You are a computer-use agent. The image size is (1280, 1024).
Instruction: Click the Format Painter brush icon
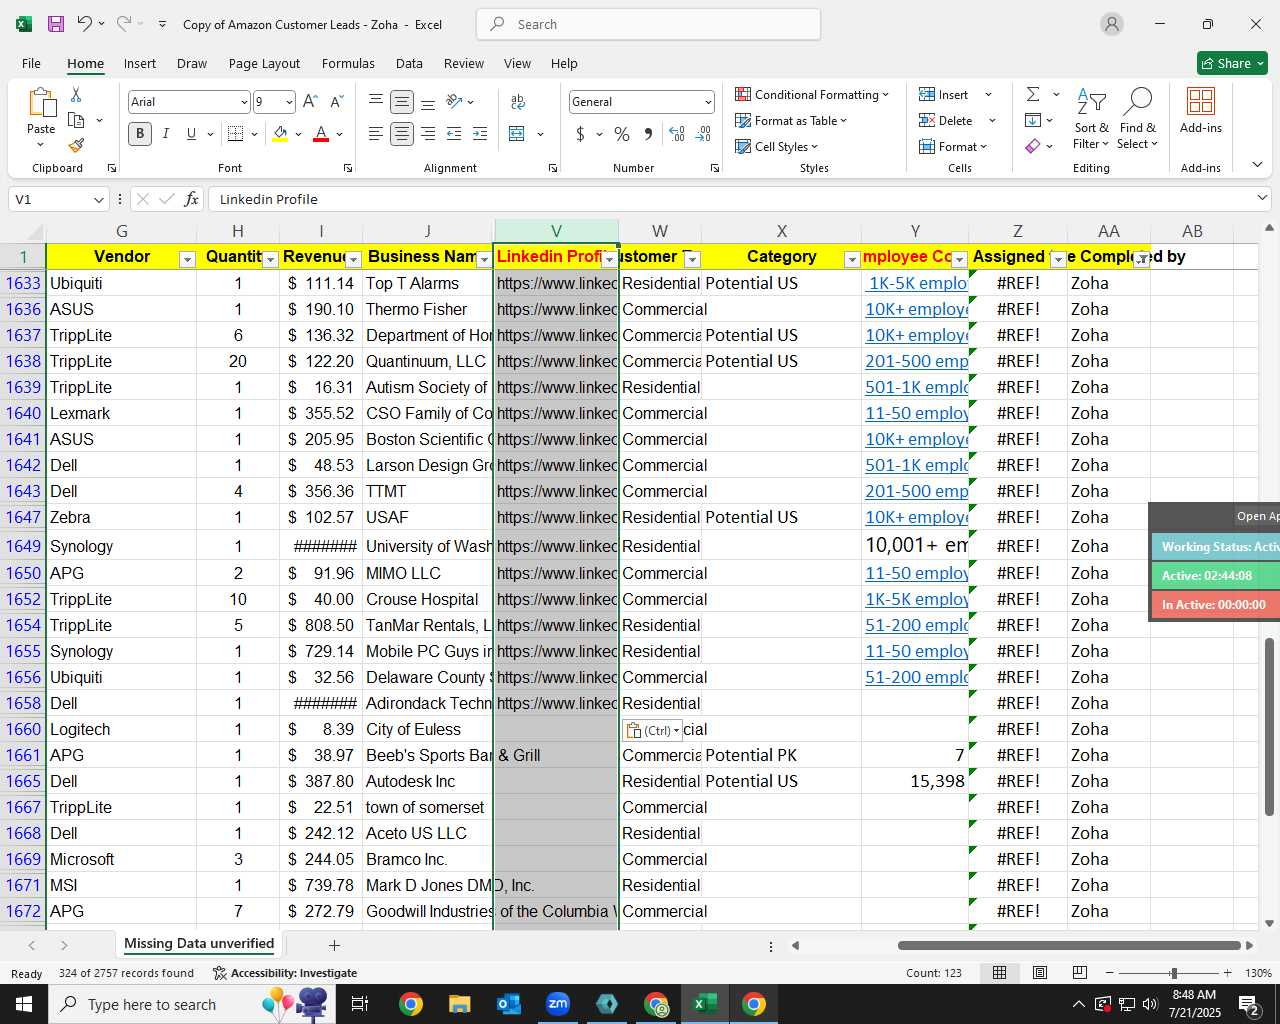click(x=76, y=145)
